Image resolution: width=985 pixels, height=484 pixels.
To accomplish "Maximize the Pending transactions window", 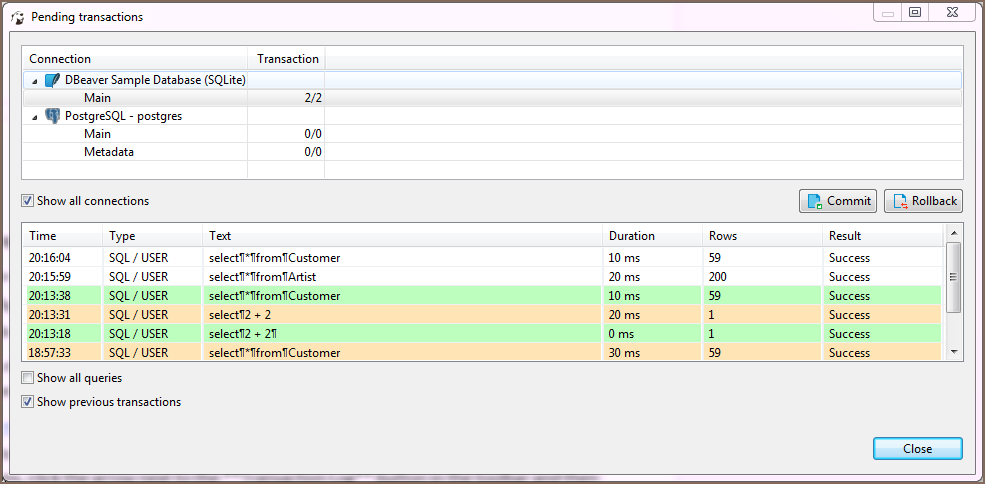I will (x=914, y=12).
